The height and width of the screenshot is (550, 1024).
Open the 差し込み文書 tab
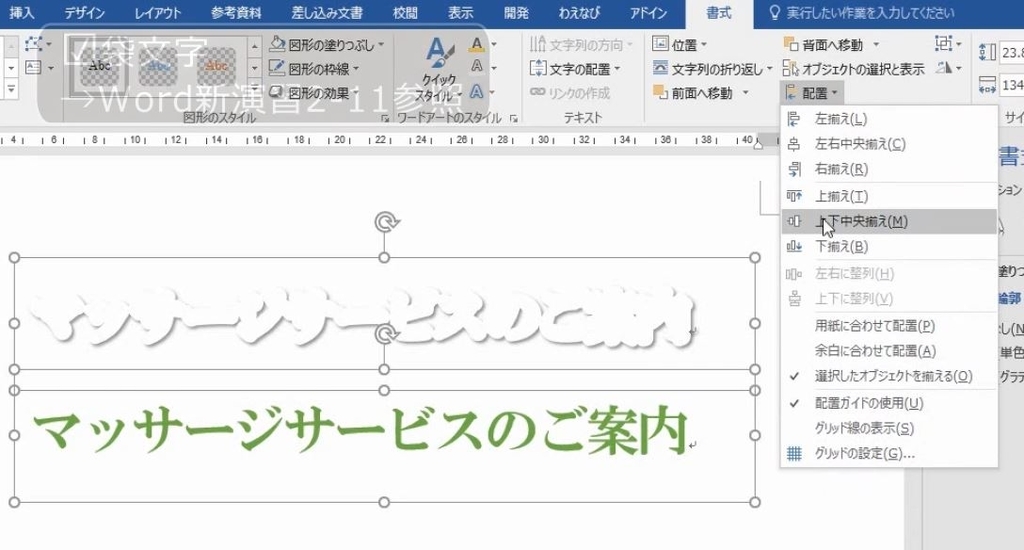[x=327, y=13]
